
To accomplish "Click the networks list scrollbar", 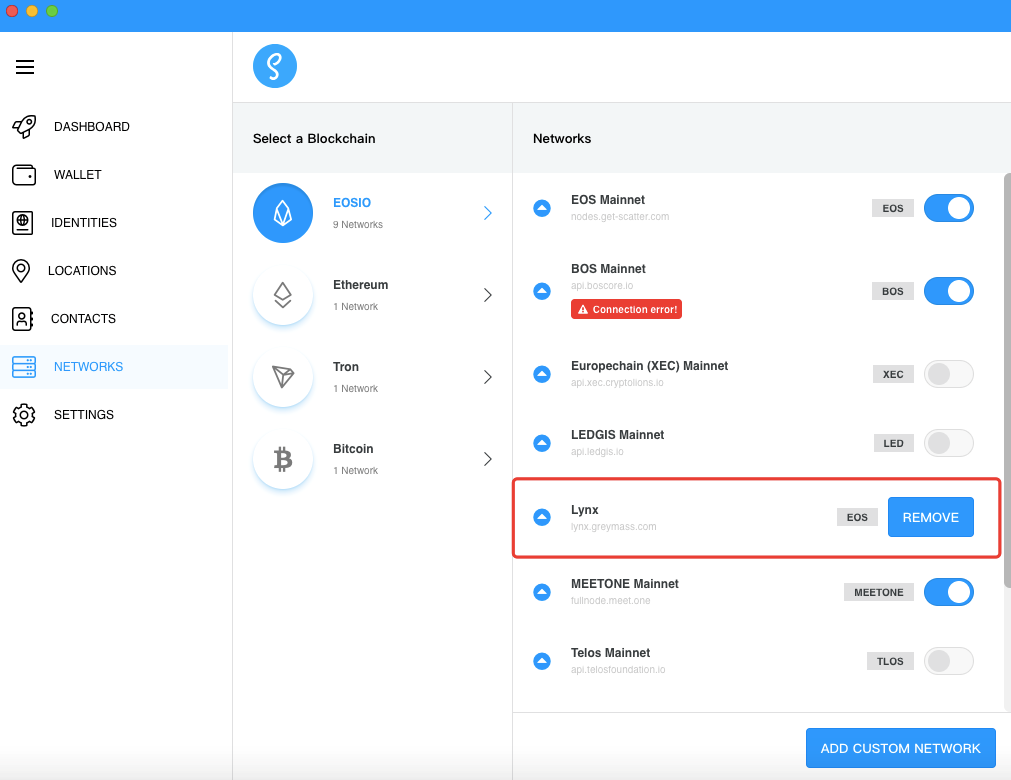I will (1007, 380).
